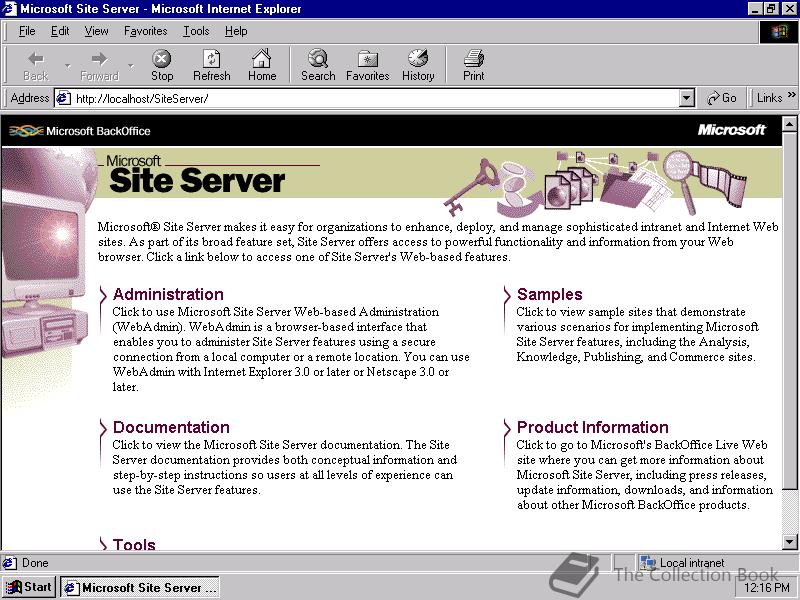Viewport: 800px width, 600px height.
Task: Open the Search pane from toolbar
Action: (x=318, y=65)
